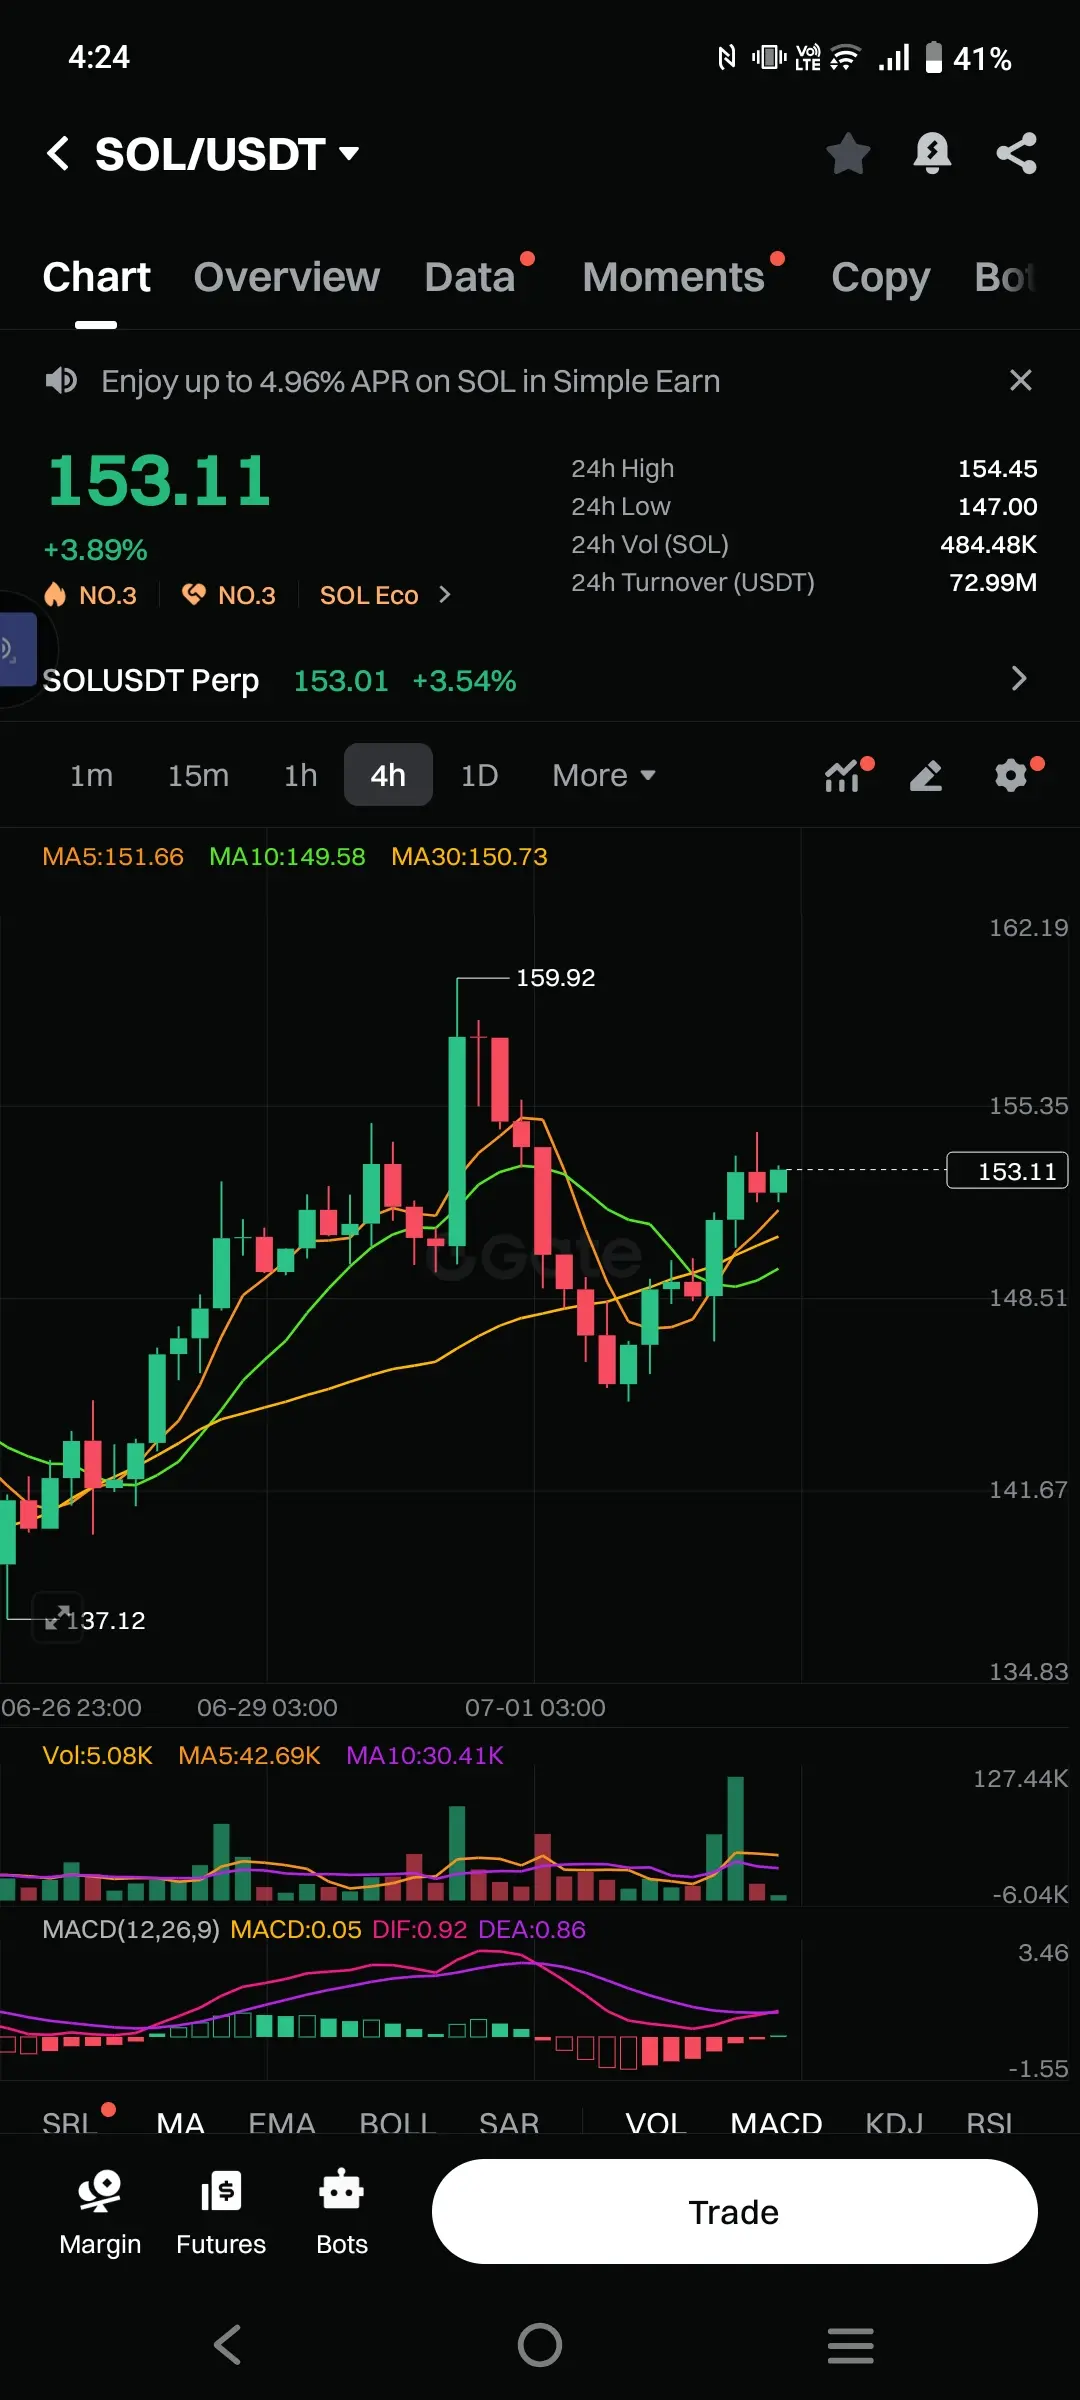
Task: Tap the Android recent apps button
Action: point(851,2344)
